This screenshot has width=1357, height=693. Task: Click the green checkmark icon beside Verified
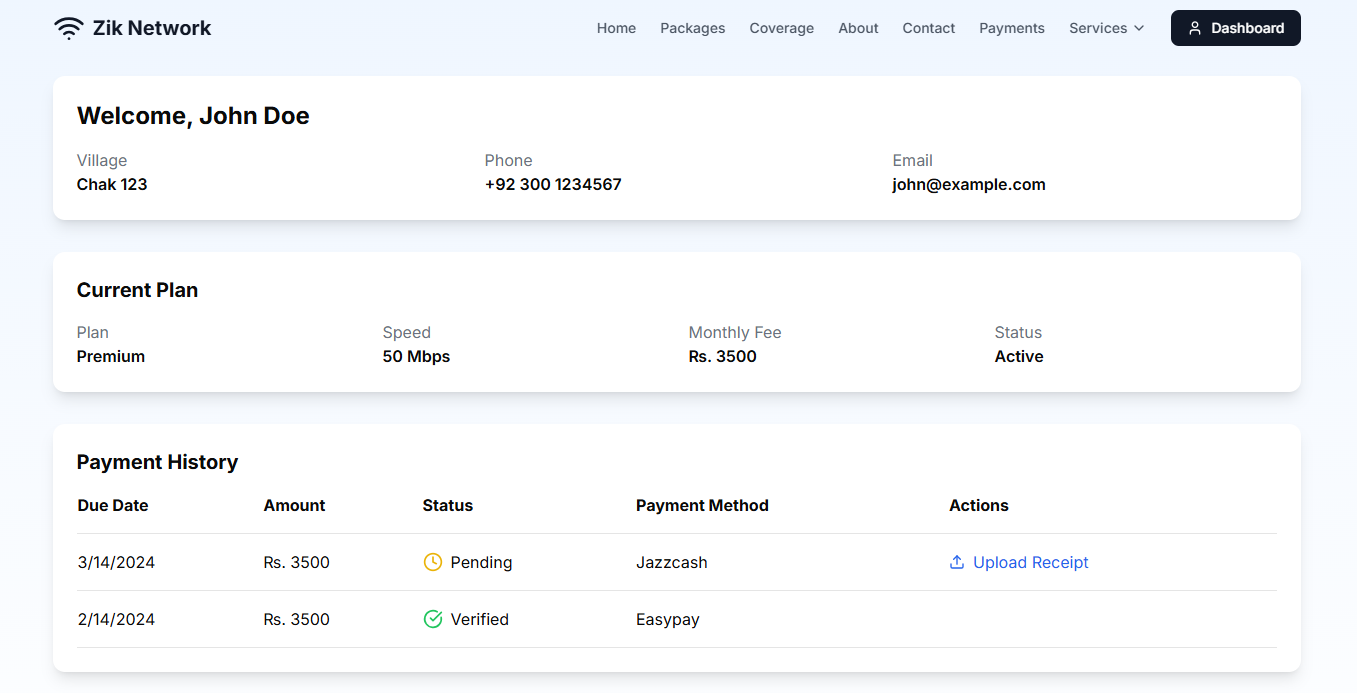click(x=432, y=619)
